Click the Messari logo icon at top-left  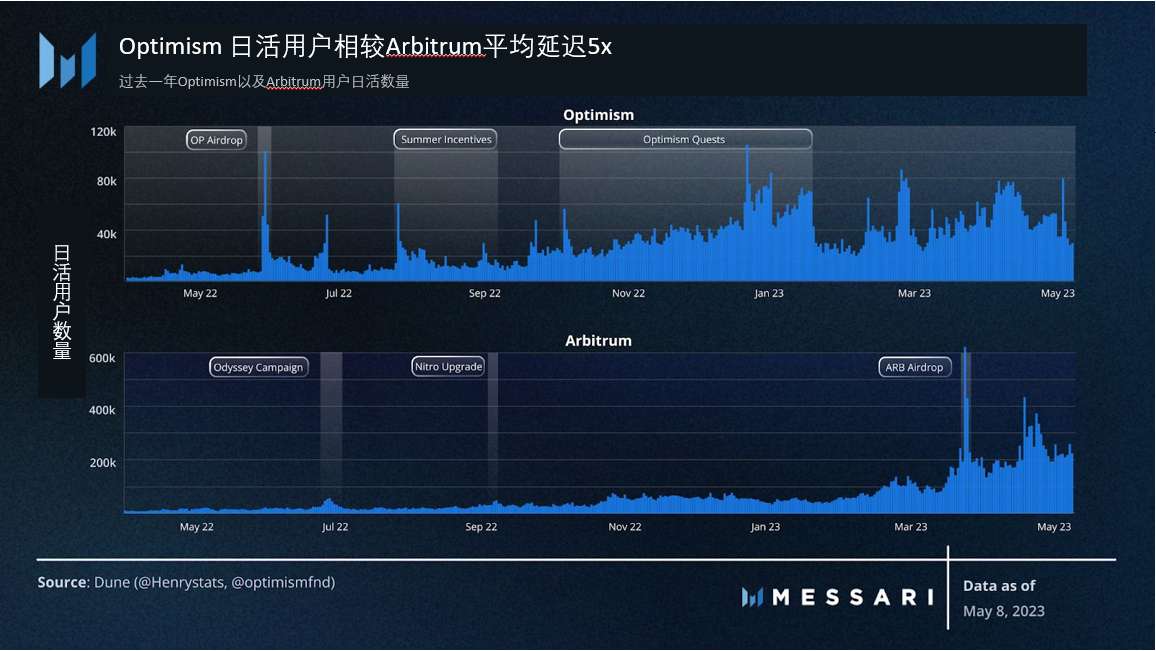(x=67, y=60)
